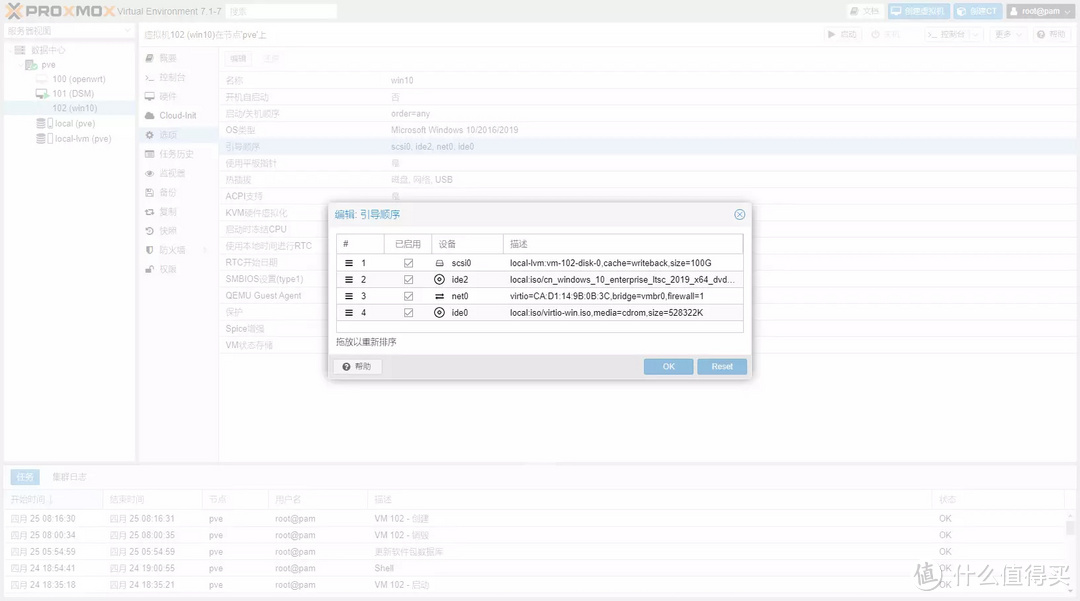Click drag handle for net0 row
The image size is (1080, 601).
[x=349, y=296]
